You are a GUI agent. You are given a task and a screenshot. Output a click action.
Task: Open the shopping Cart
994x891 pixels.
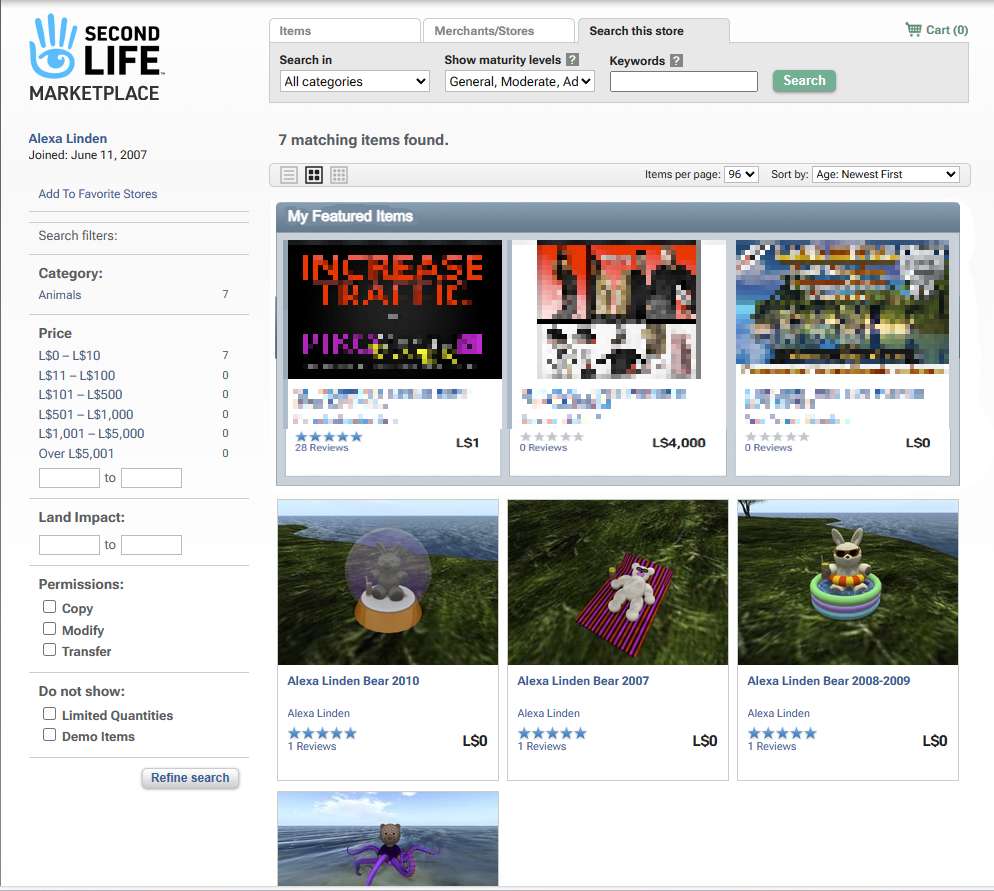click(x=936, y=30)
